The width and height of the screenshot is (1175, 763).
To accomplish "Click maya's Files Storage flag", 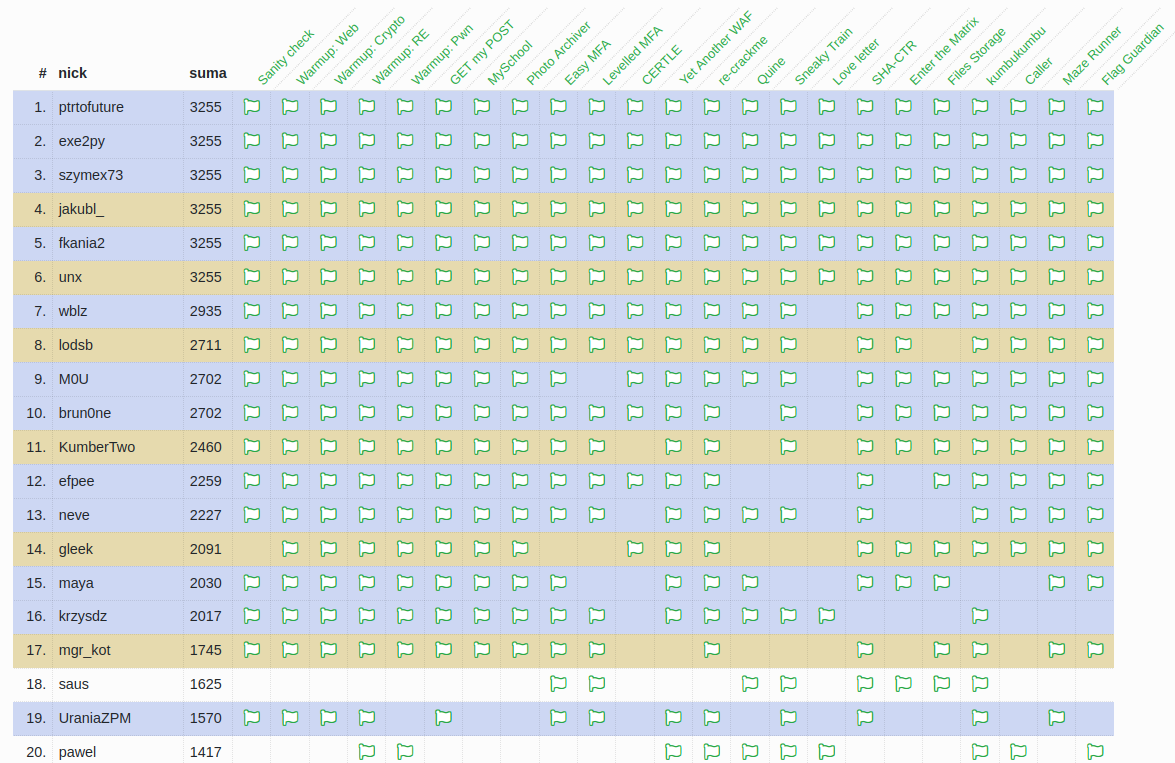I will point(942,582).
